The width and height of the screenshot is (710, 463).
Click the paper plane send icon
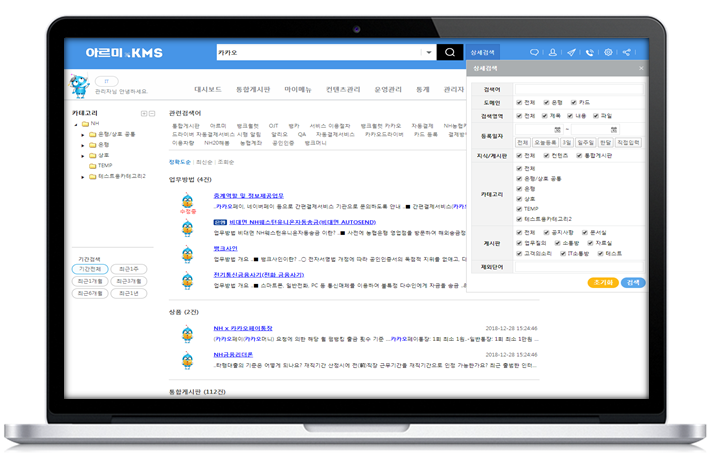pos(571,52)
